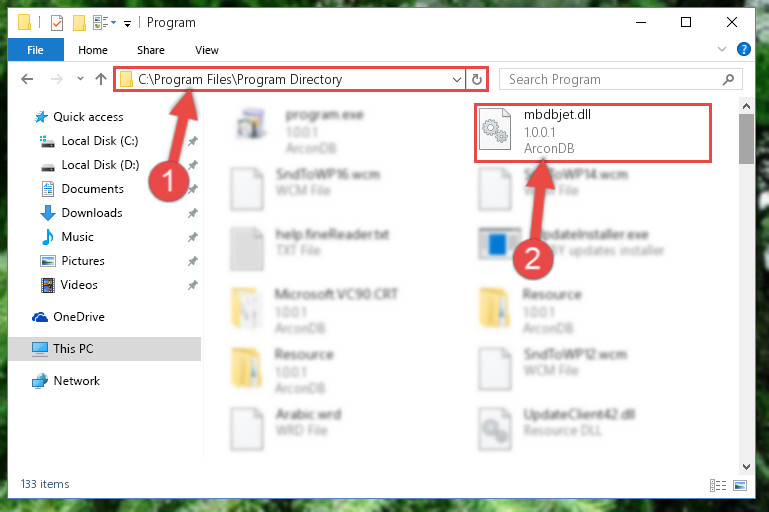Image resolution: width=769 pixels, height=512 pixels.
Task: Unpin Downloads from Quick access
Action: pos(192,213)
